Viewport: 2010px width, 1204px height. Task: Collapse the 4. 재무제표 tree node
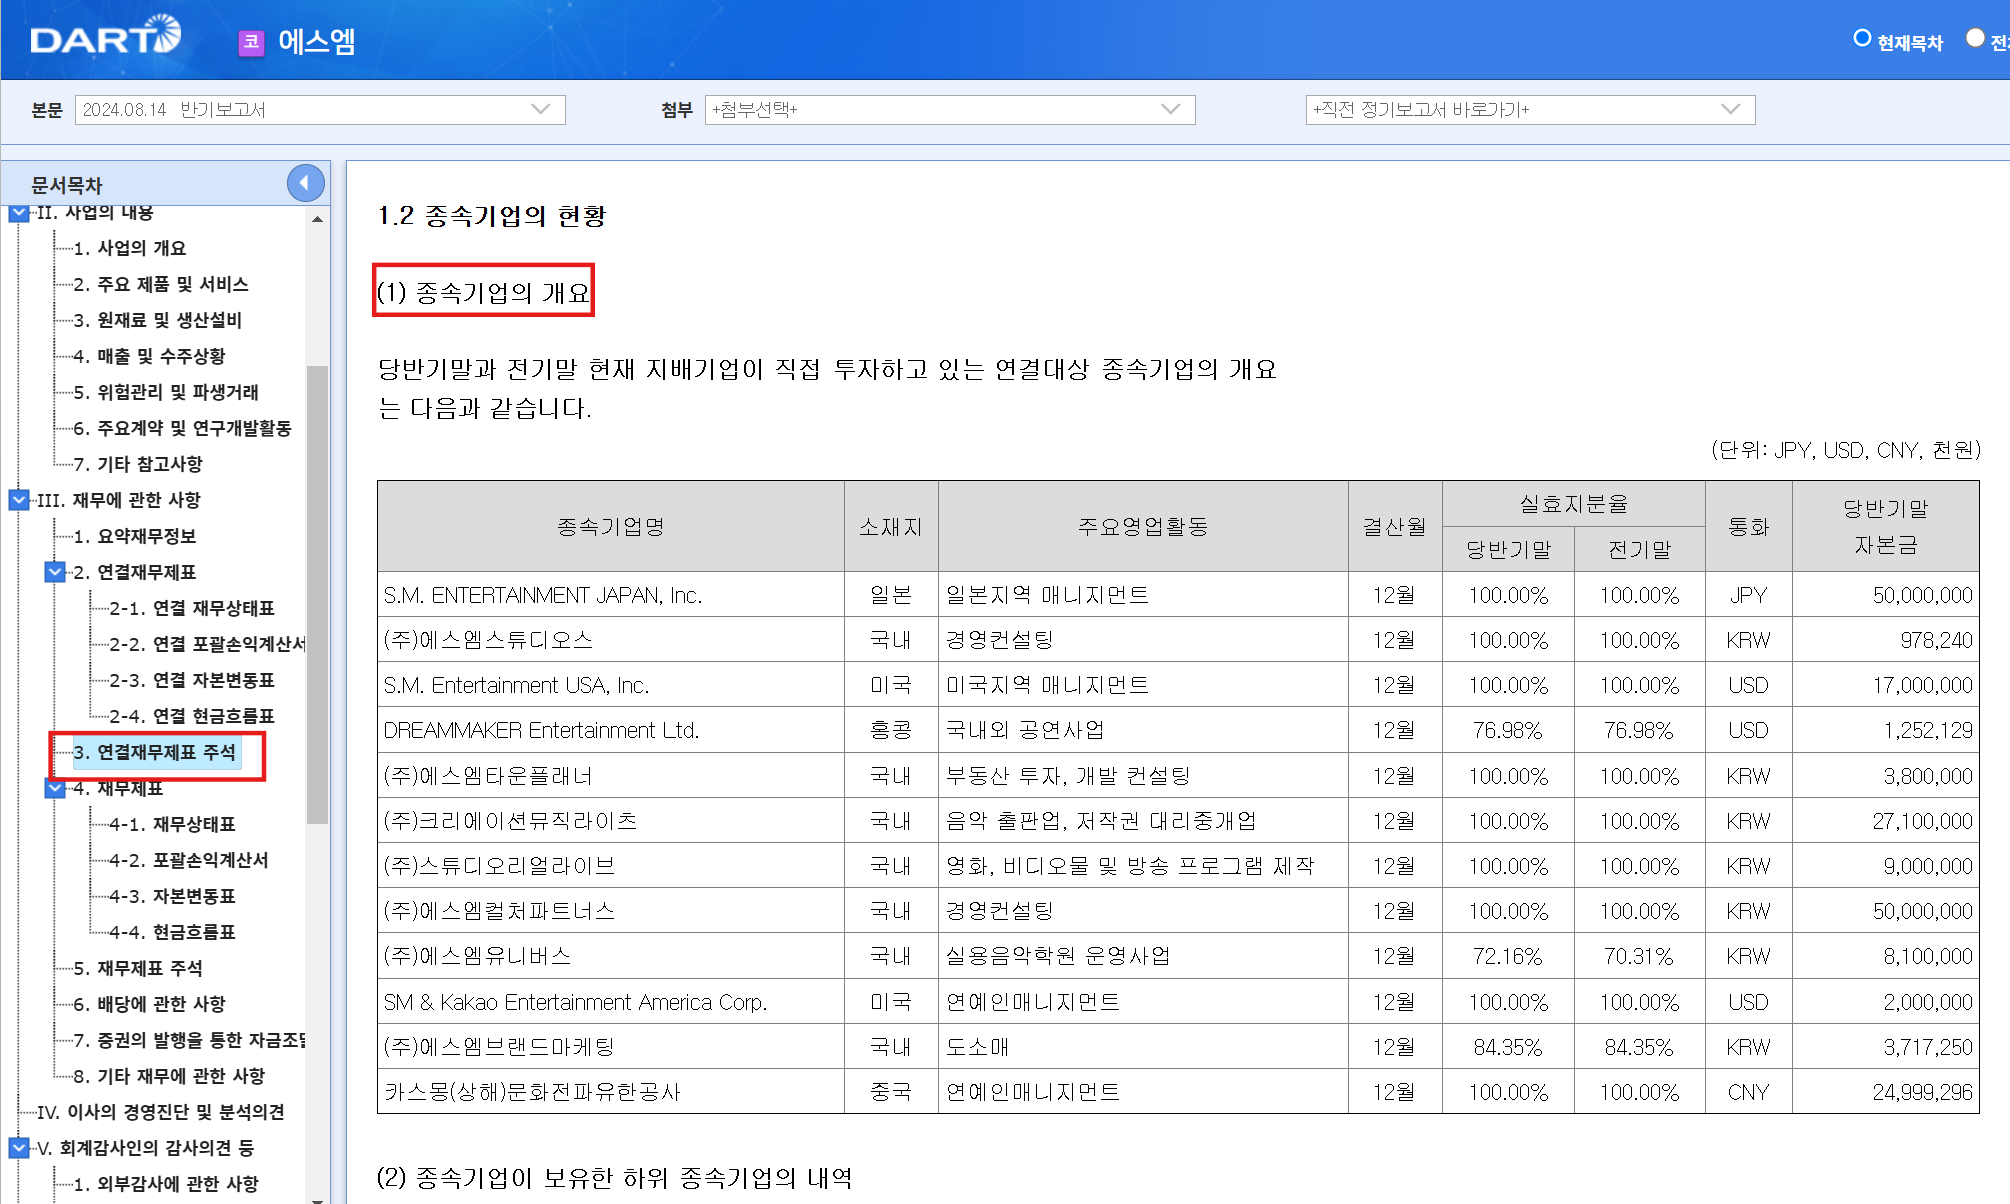tap(55, 788)
